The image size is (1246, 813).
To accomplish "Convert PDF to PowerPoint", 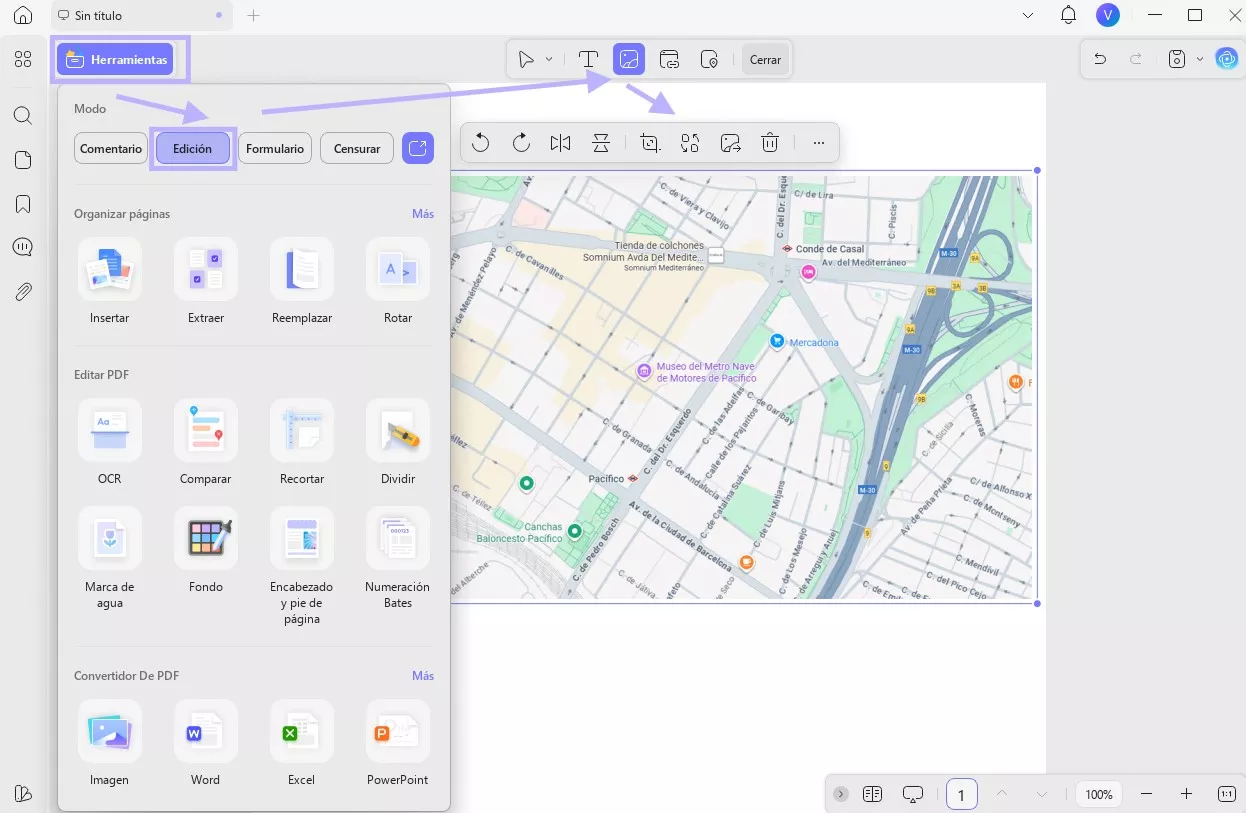I will tap(398, 744).
